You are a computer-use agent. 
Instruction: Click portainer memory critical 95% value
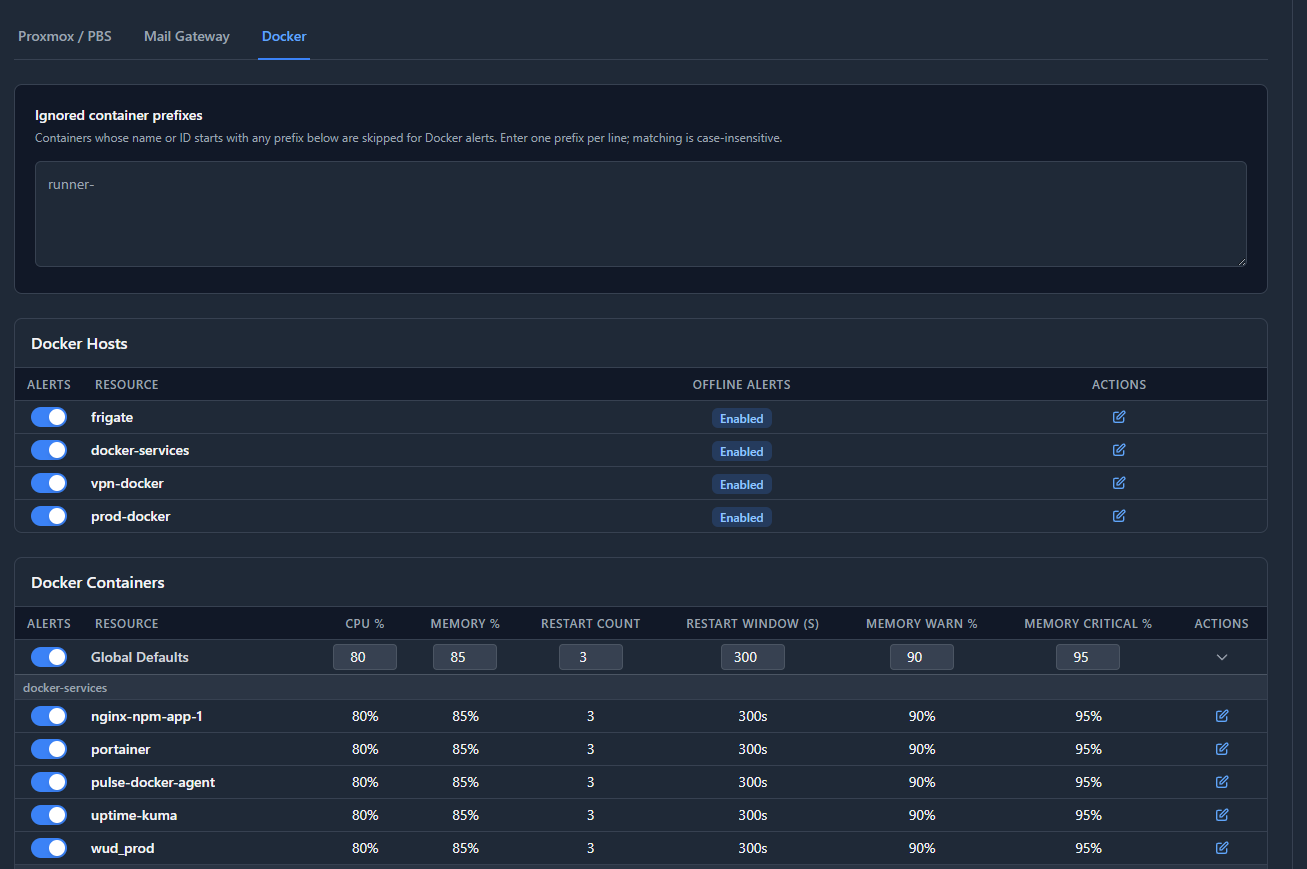(x=1088, y=749)
